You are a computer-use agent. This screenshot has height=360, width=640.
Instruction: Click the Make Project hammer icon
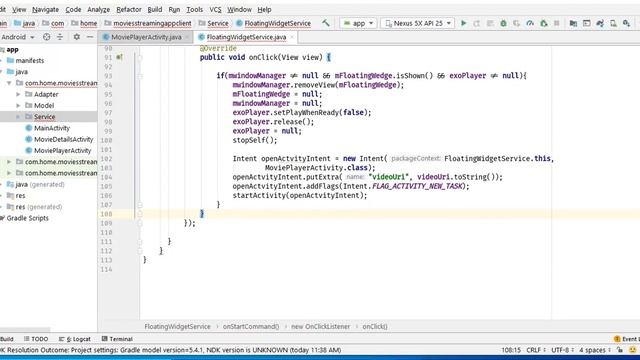point(326,23)
